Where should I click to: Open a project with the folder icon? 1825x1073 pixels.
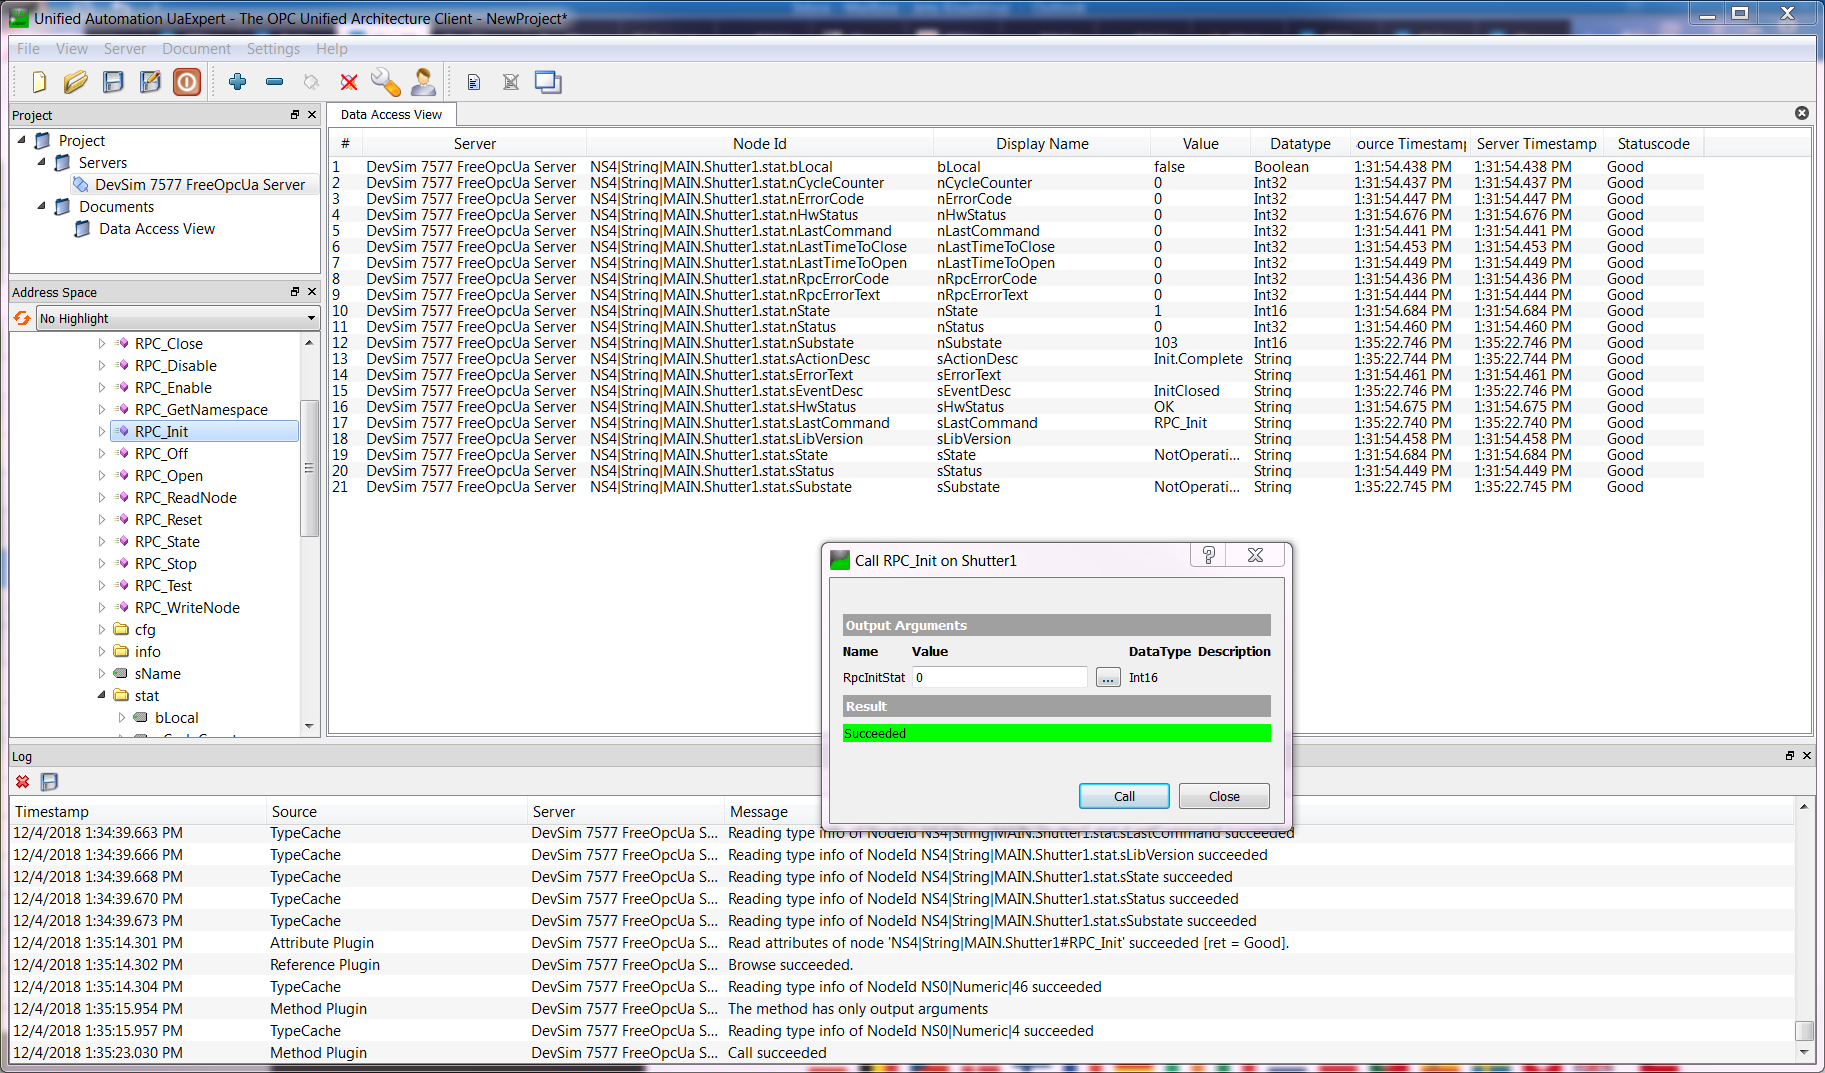point(76,82)
